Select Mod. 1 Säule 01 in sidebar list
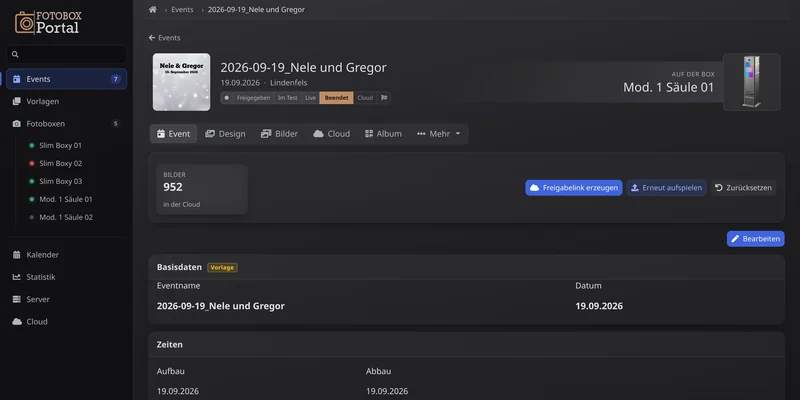 tap(66, 199)
